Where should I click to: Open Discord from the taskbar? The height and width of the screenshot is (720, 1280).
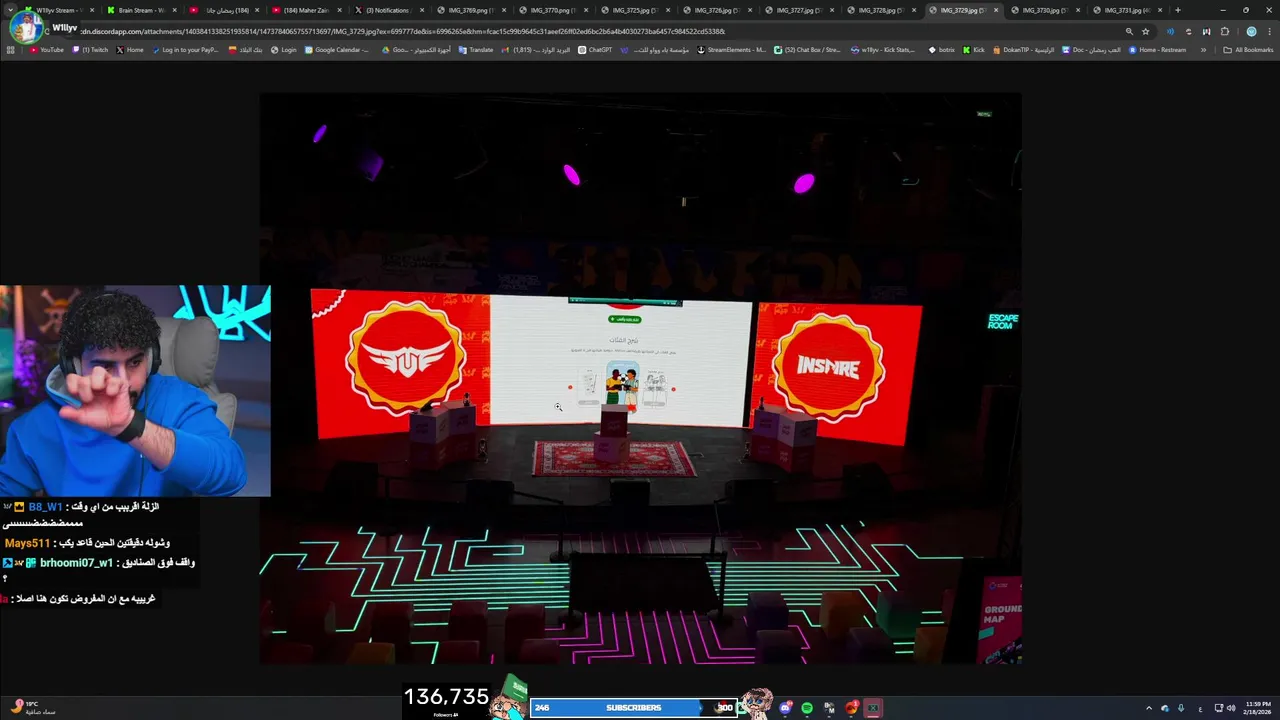coord(786,708)
